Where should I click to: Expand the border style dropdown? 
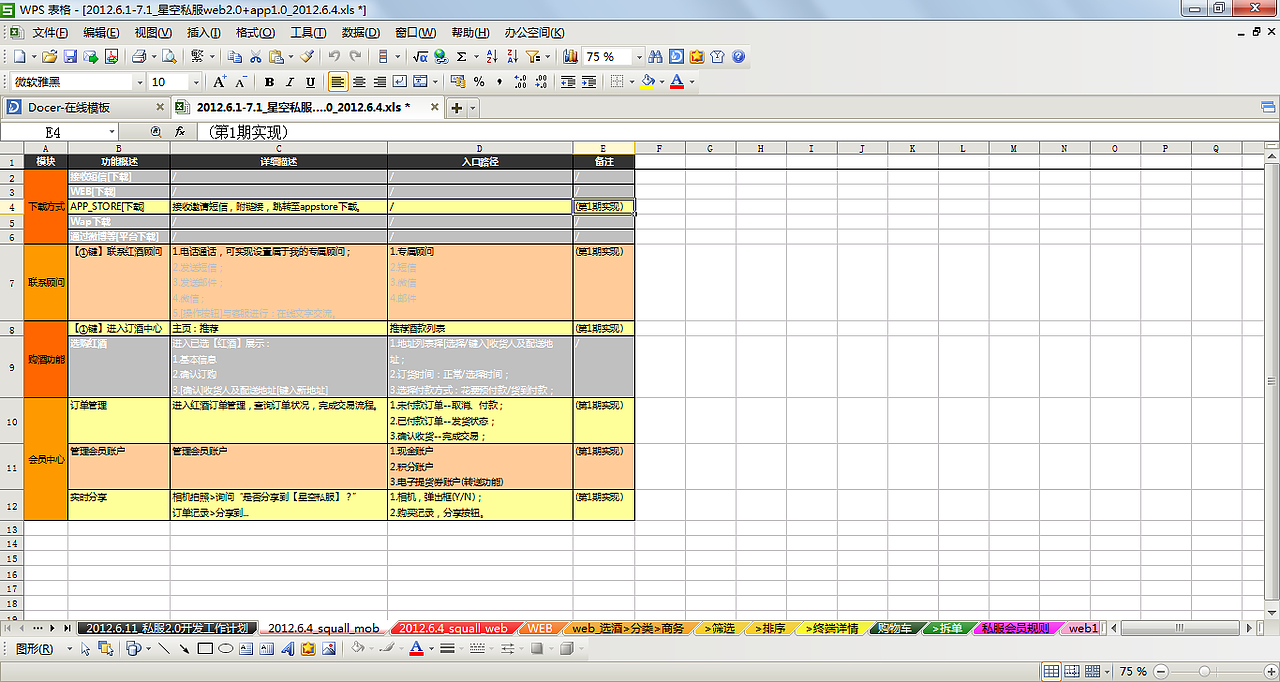tap(632, 81)
